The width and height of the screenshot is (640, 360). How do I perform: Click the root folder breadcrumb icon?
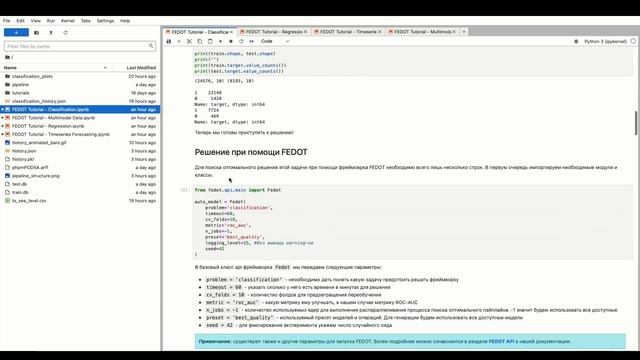(7, 57)
